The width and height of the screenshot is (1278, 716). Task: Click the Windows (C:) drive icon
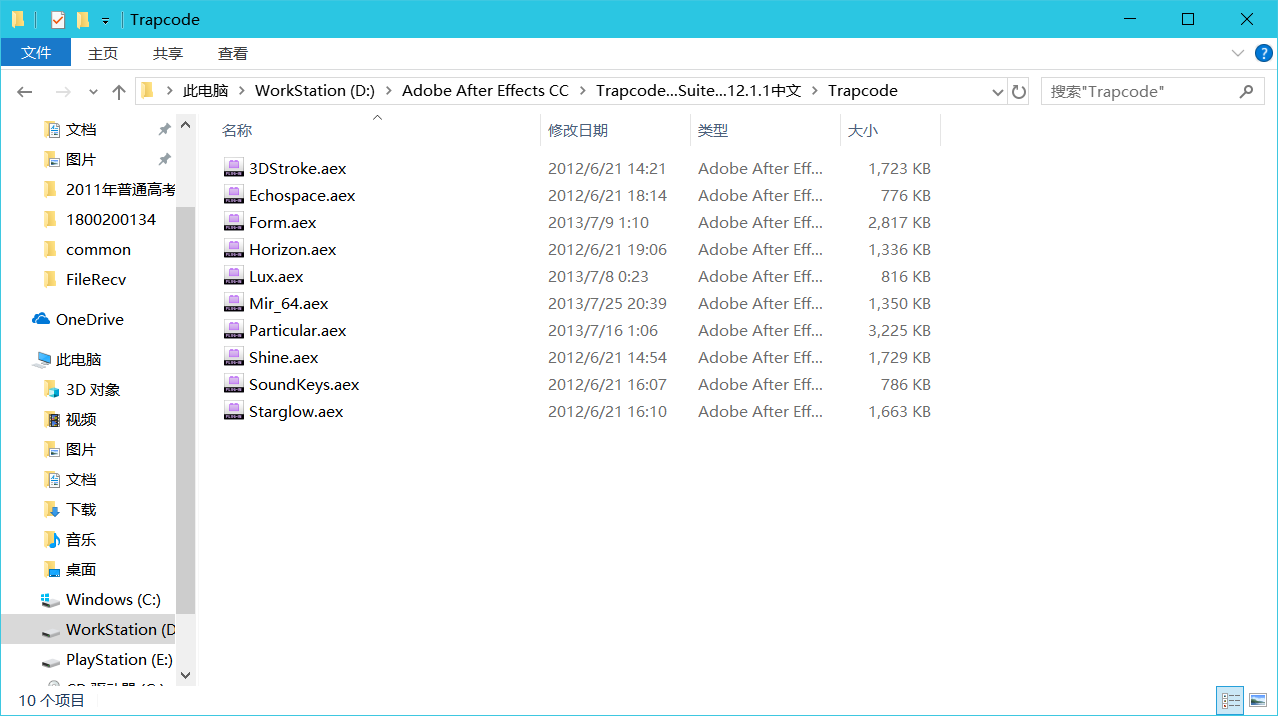(x=50, y=600)
